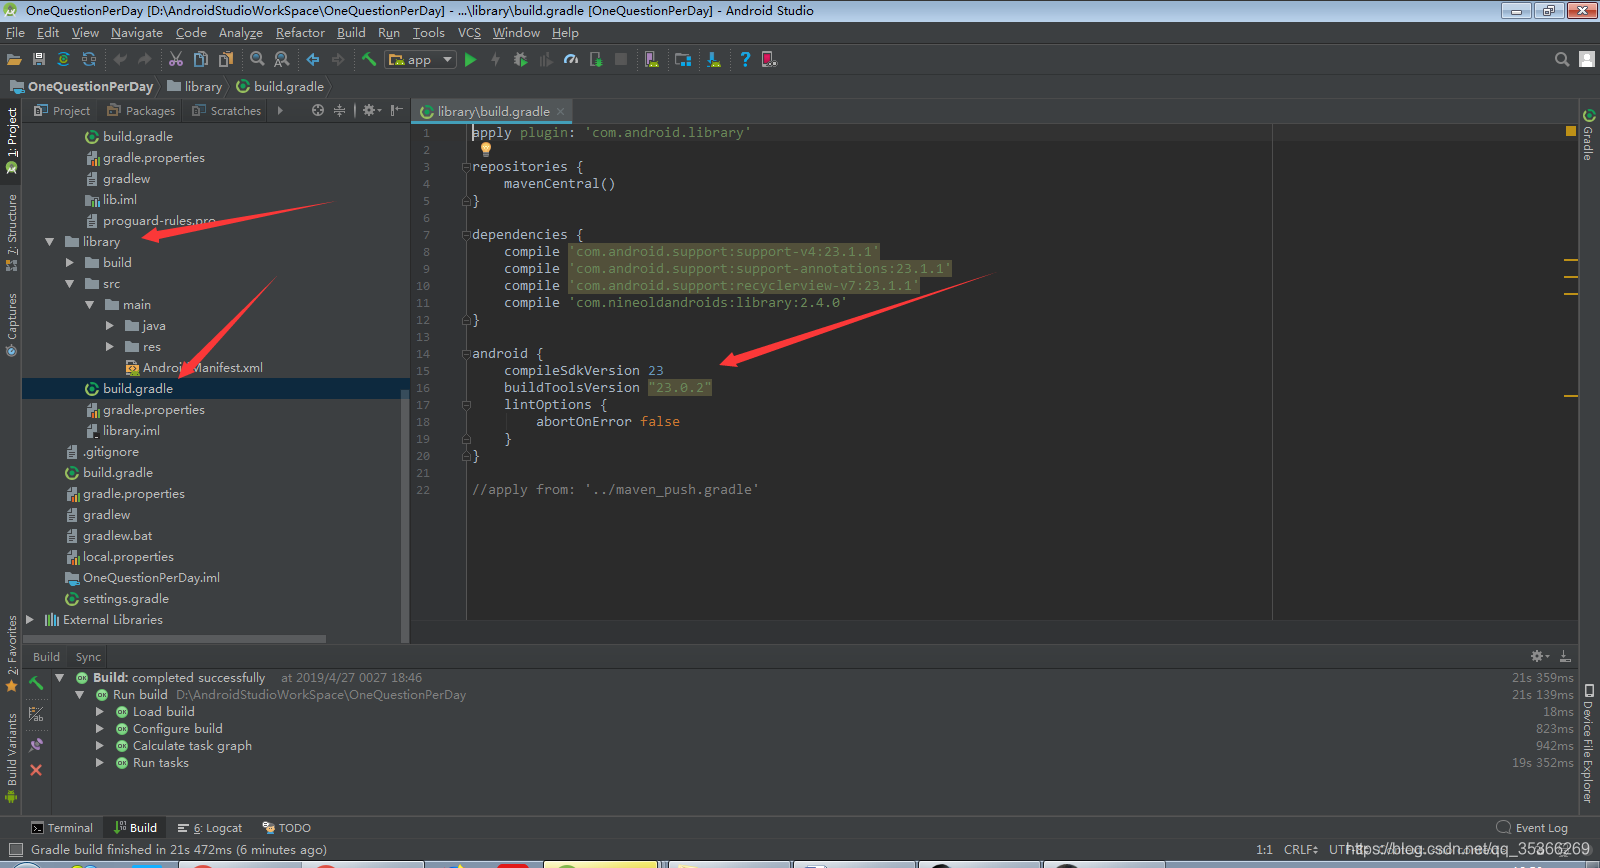The width and height of the screenshot is (1600, 868).
Task: Open Build panel settings gear dropdown
Action: point(1540,656)
